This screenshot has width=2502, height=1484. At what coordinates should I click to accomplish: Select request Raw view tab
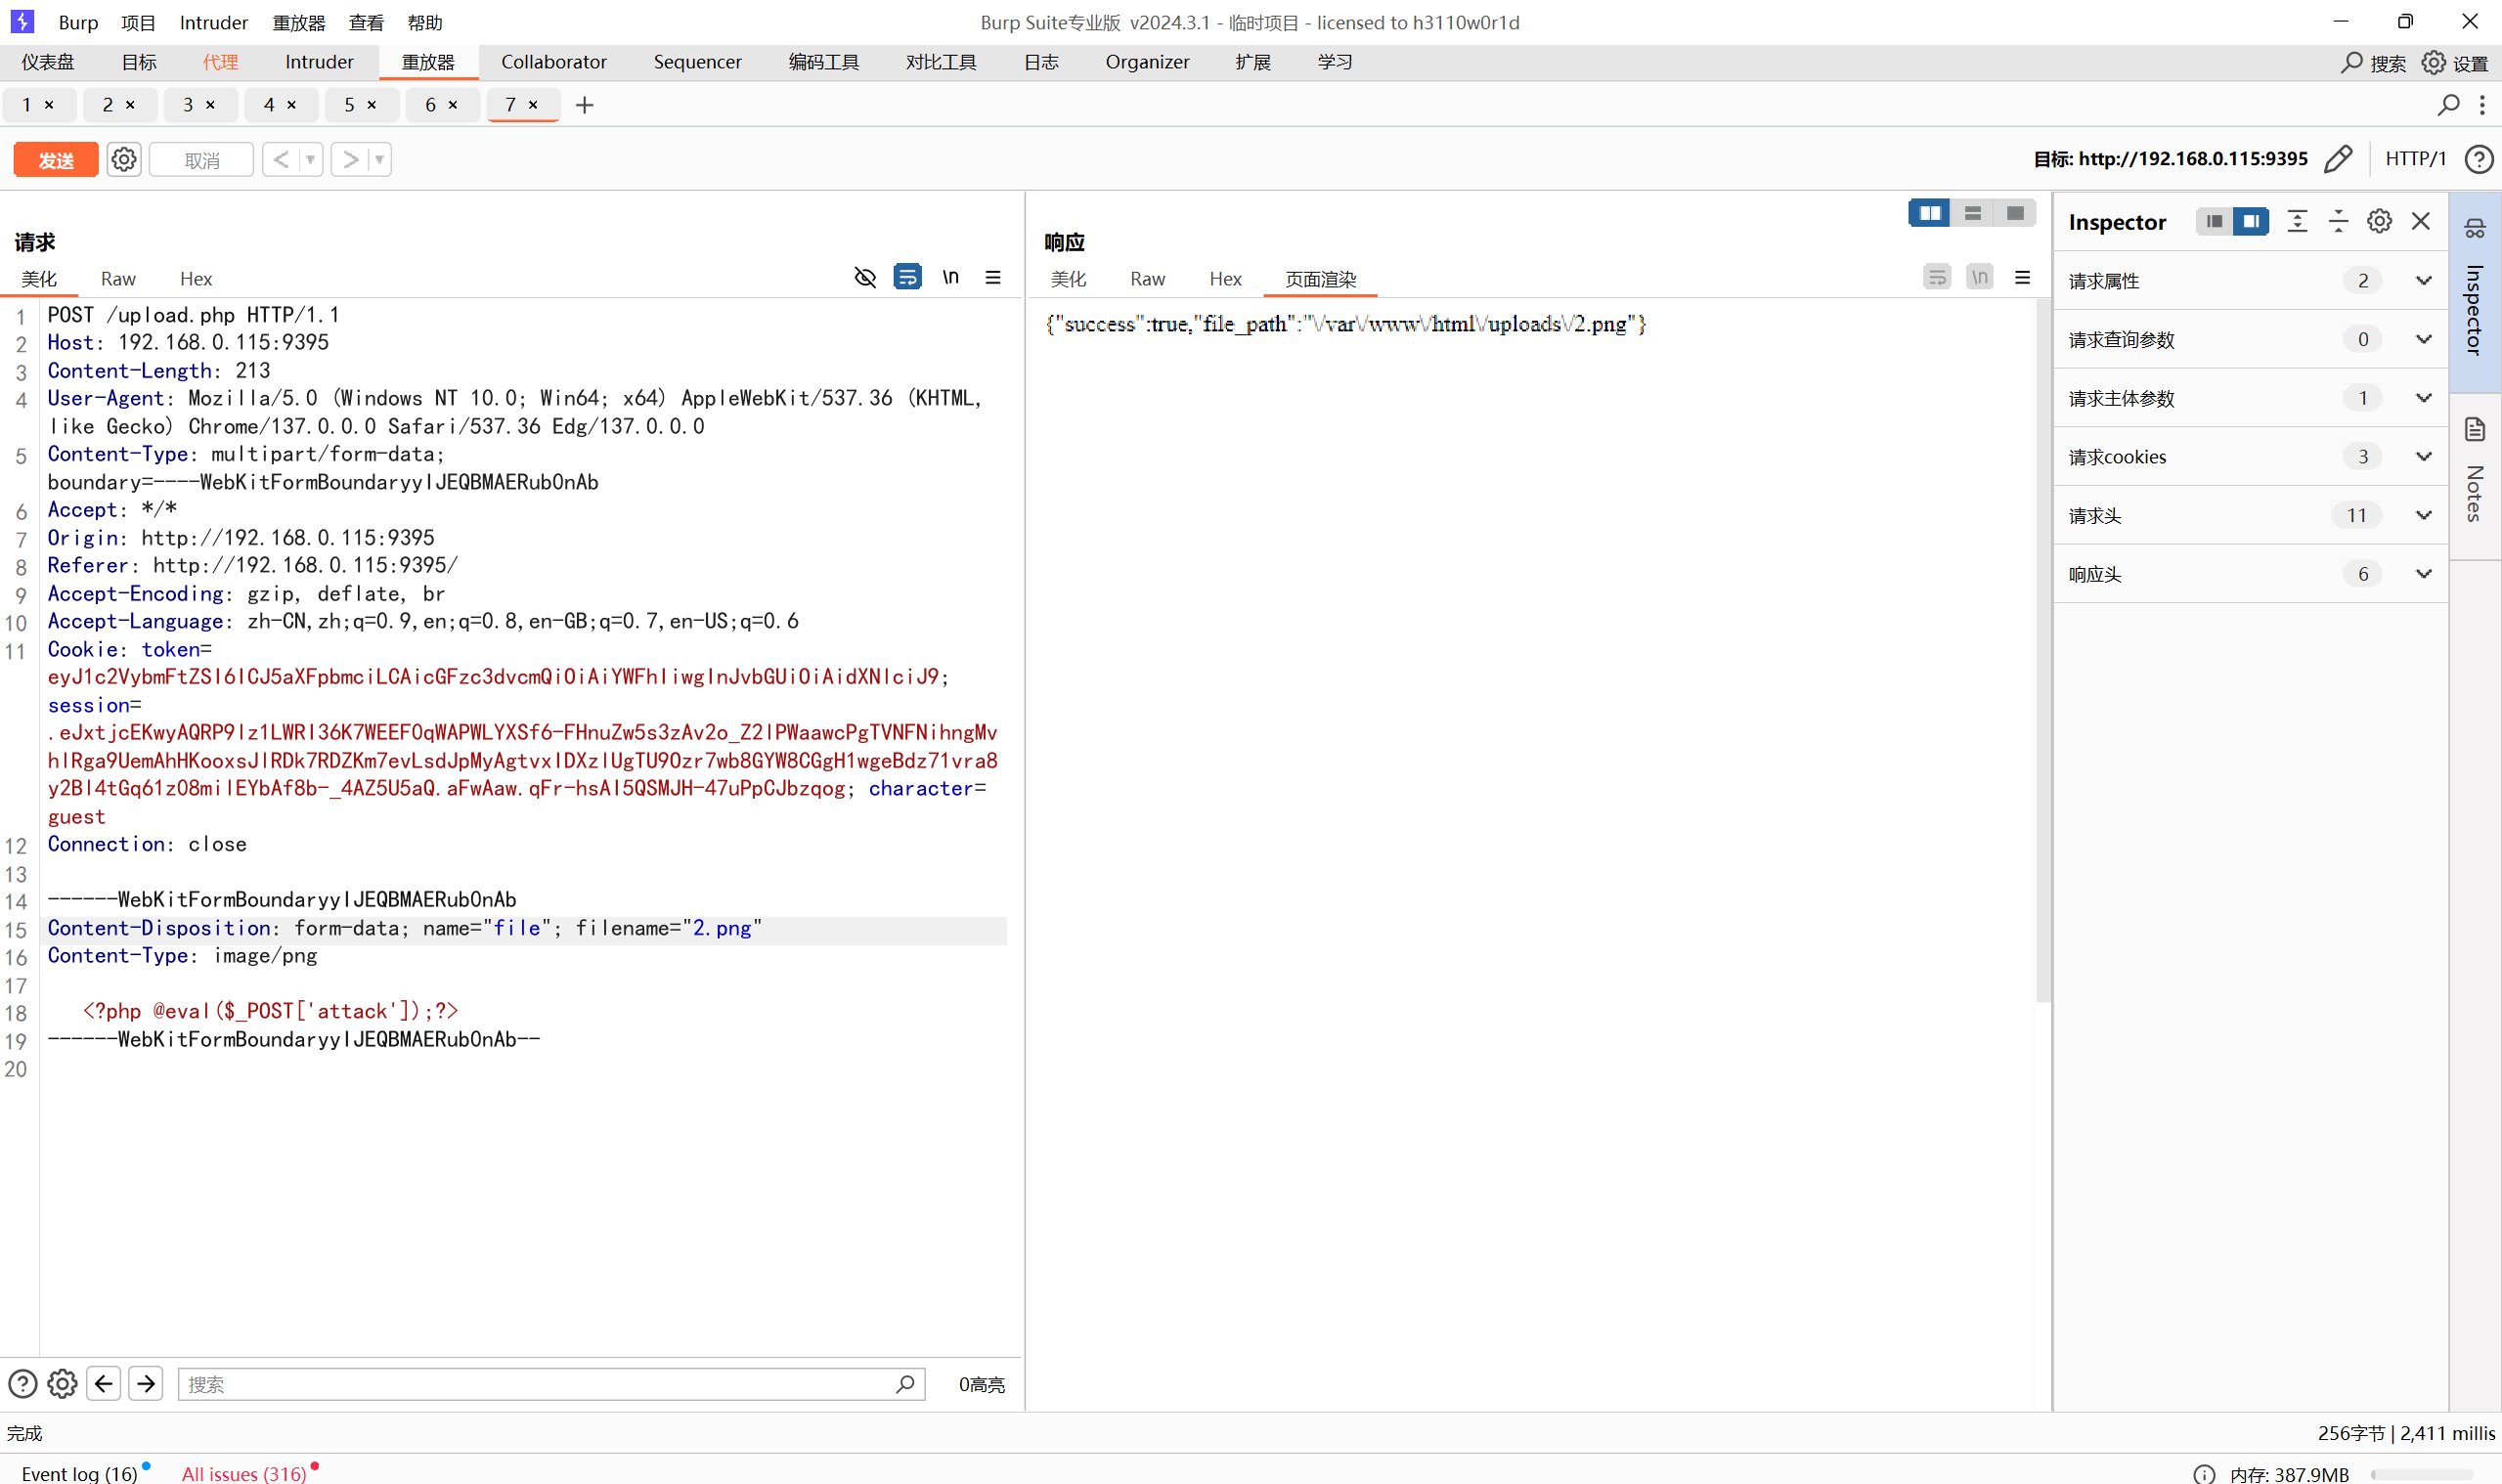118,279
